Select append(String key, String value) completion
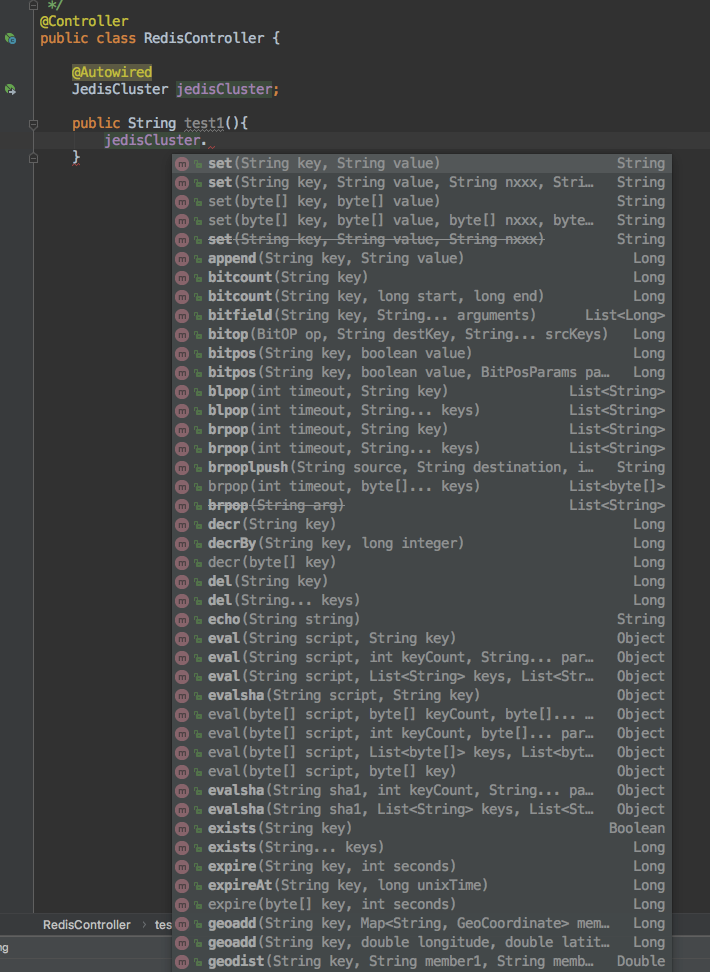The height and width of the screenshot is (972, 710). coord(422,258)
